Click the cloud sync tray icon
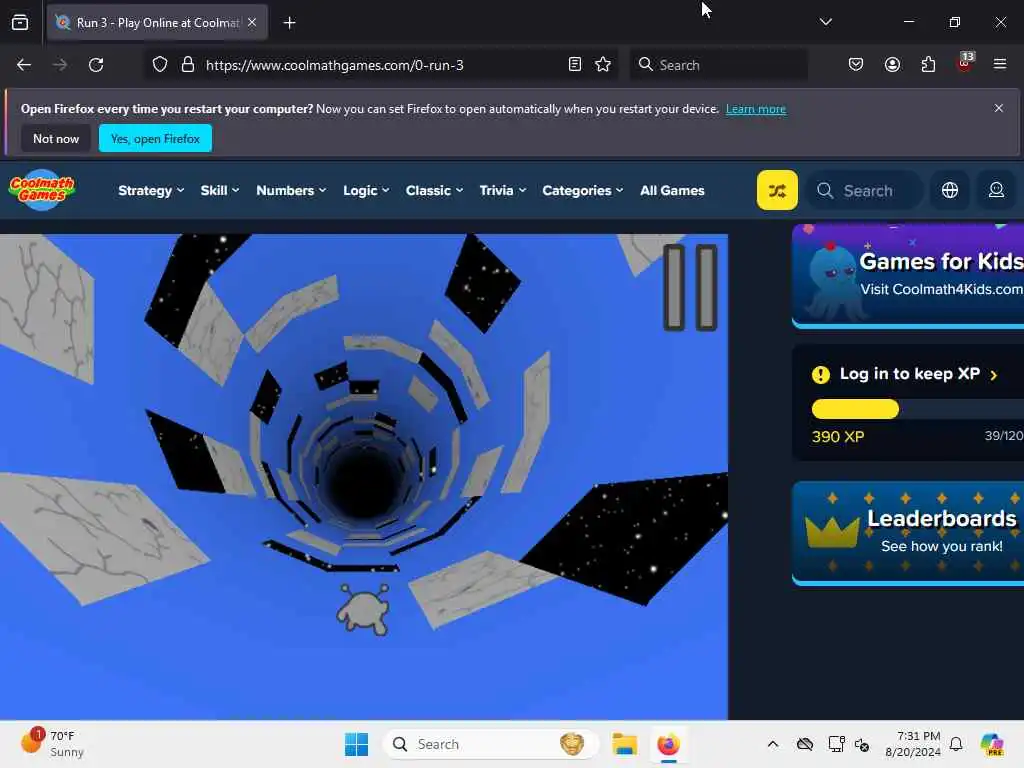1024x768 pixels. click(x=805, y=744)
